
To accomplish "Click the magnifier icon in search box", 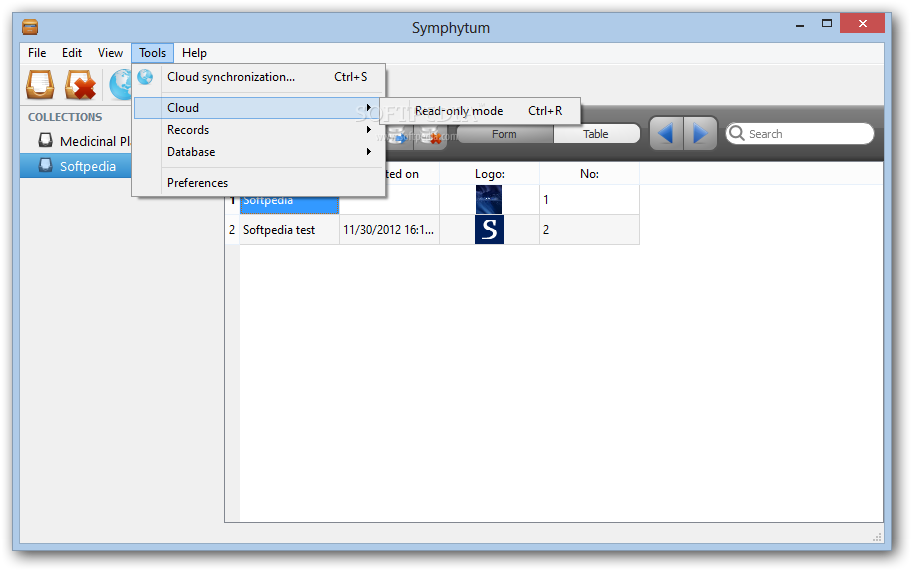I will tap(736, 133).
